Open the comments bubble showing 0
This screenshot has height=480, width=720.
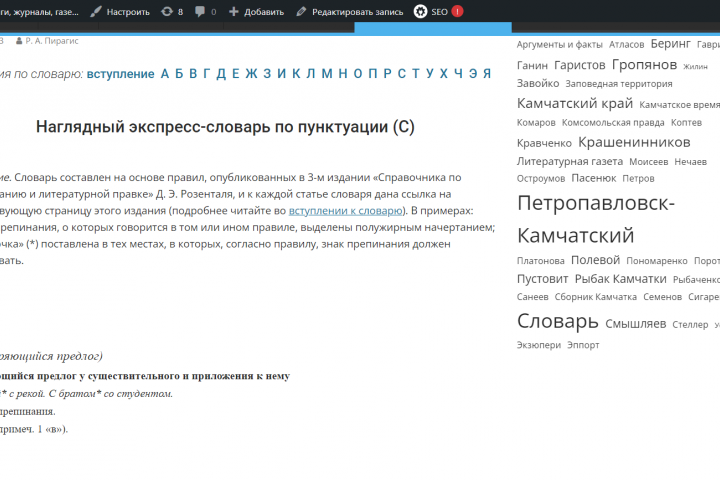click(205, 12)
